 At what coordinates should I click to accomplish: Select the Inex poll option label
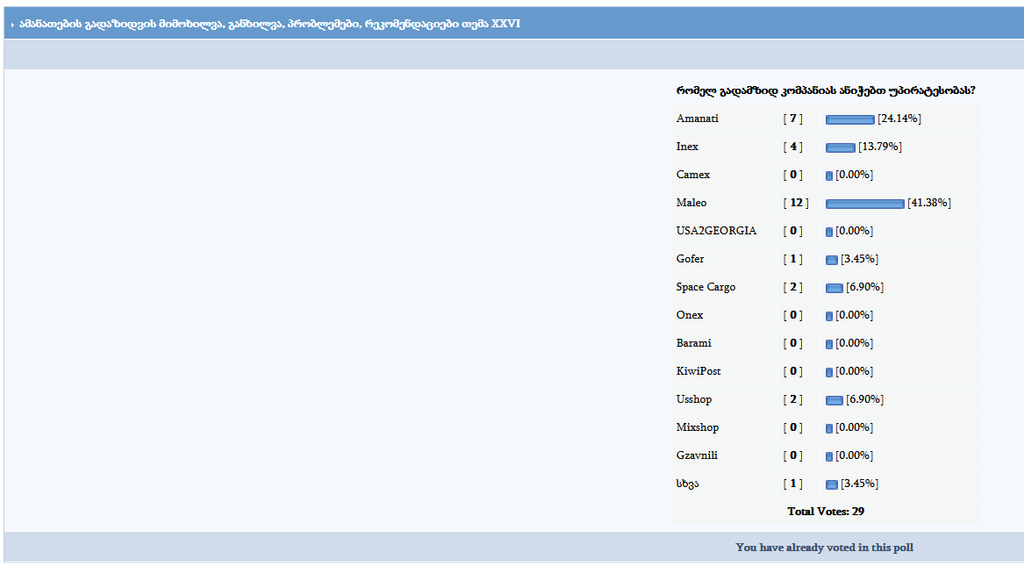(x=687, y=146)
